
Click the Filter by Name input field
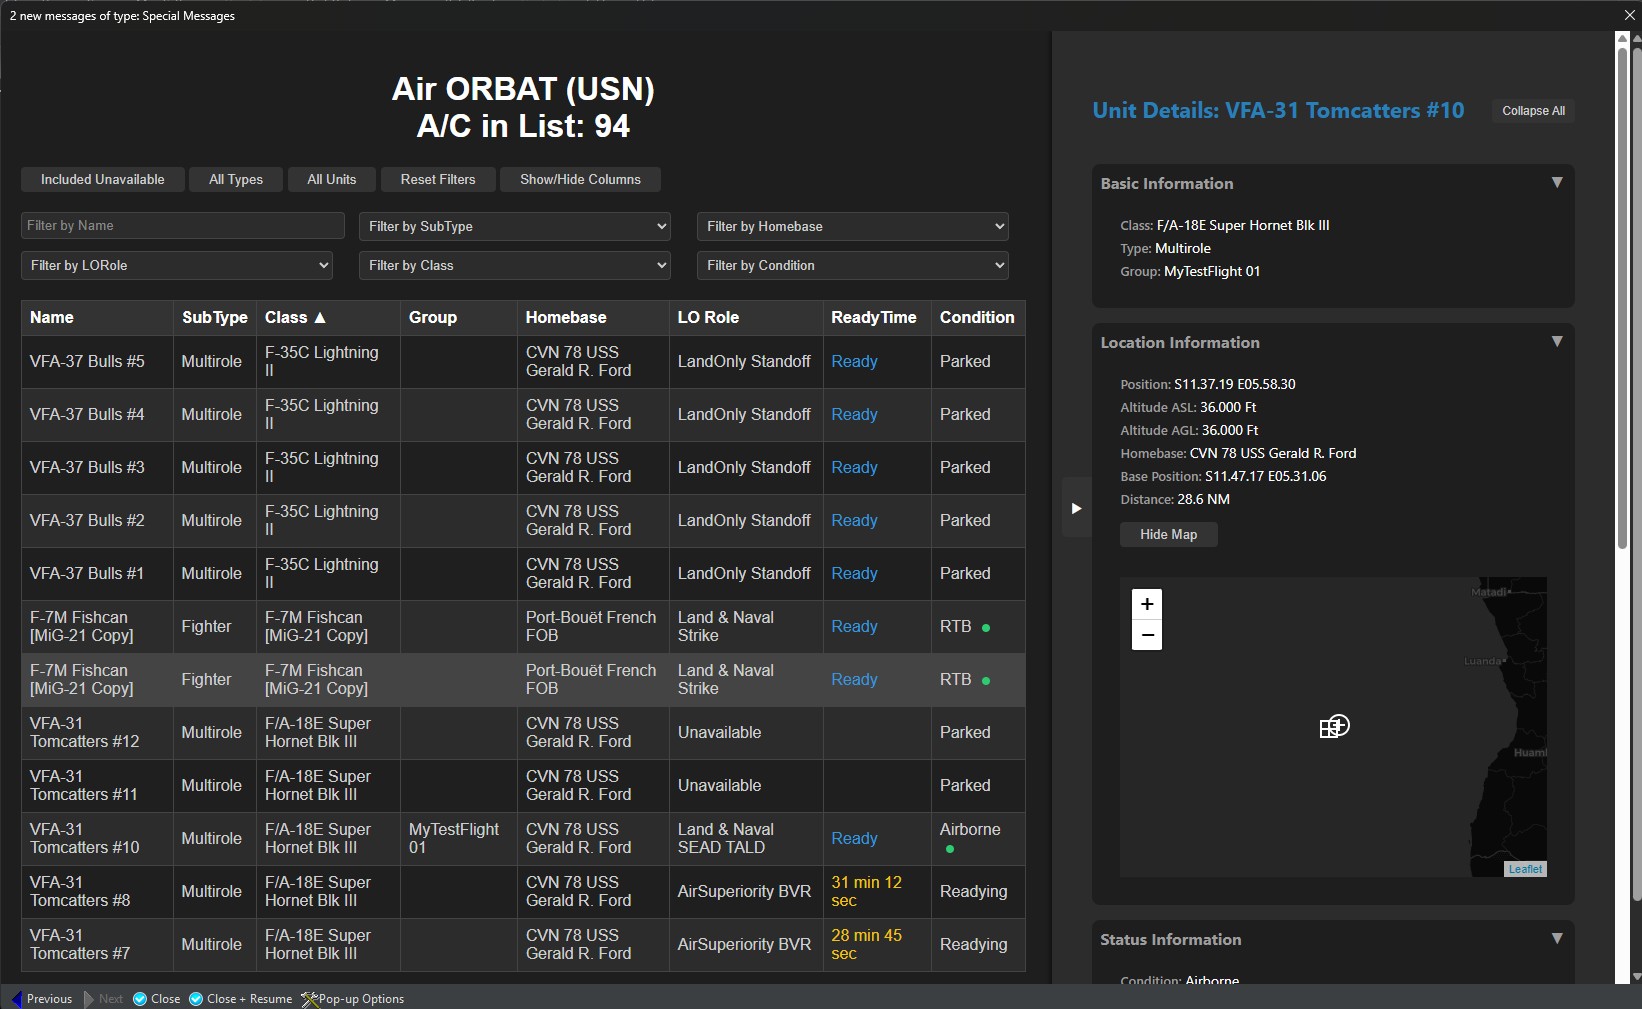(x=183, y=225)
